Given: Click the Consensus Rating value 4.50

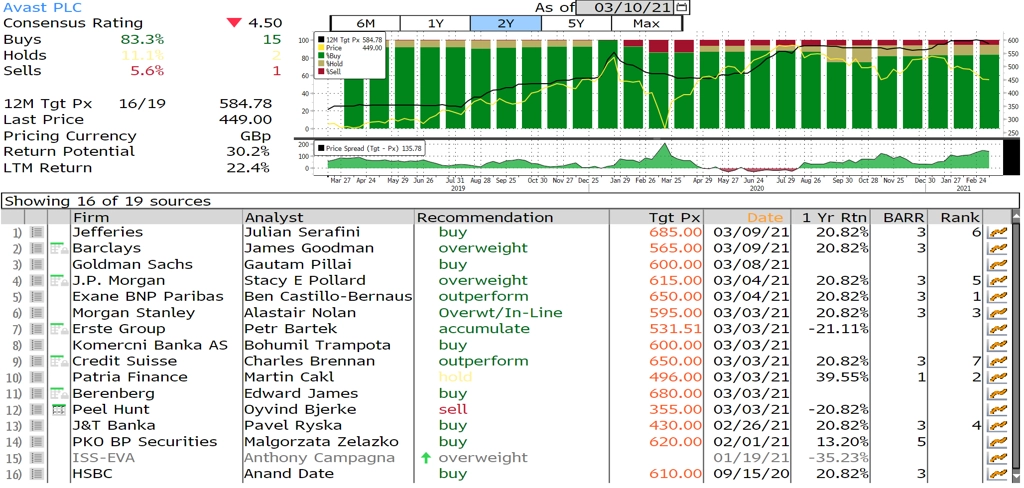Looking at the screenshot, I should click(264, 23).
